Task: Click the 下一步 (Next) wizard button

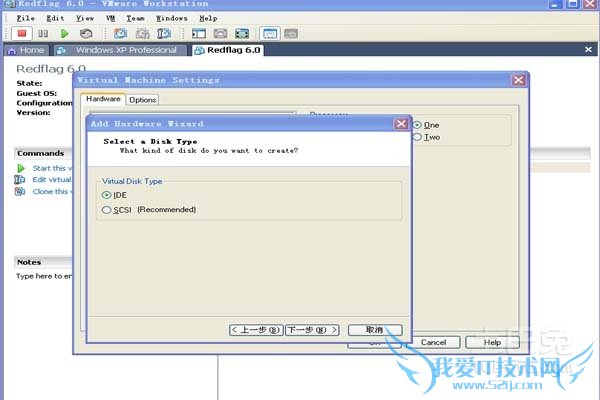Action: (312, 330)
